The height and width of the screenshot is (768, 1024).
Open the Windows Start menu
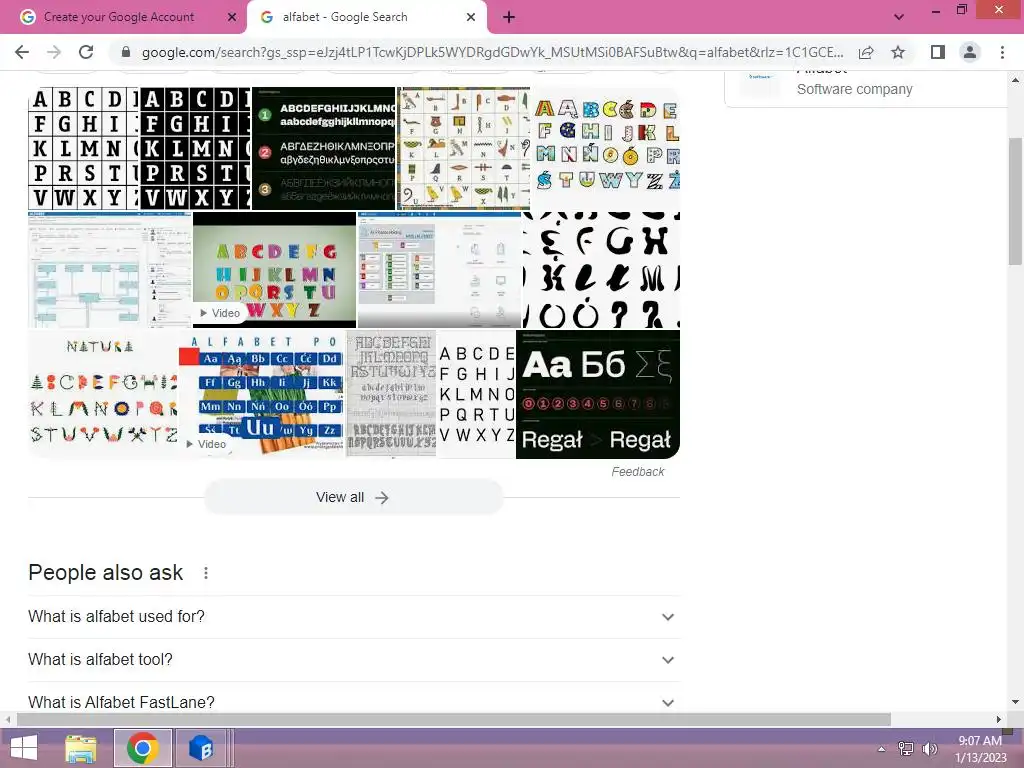24,748
